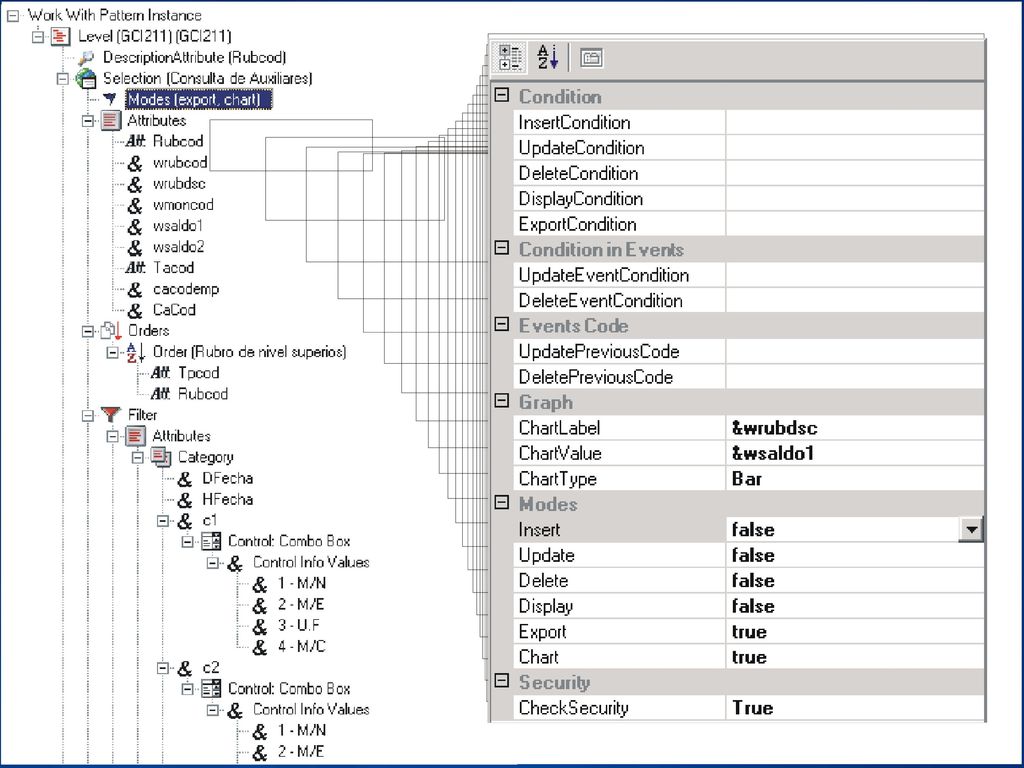Click the A-Z sort icon beside Order node

(135, 352)
